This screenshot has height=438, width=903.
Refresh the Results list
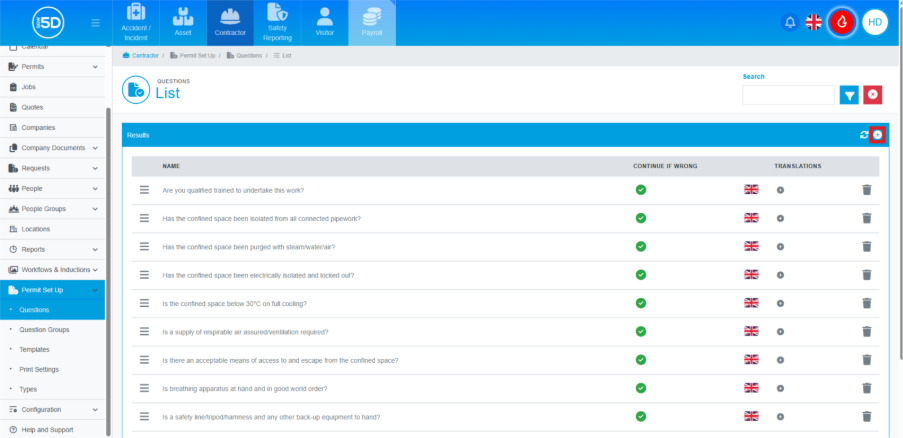(x=864, y=135)
